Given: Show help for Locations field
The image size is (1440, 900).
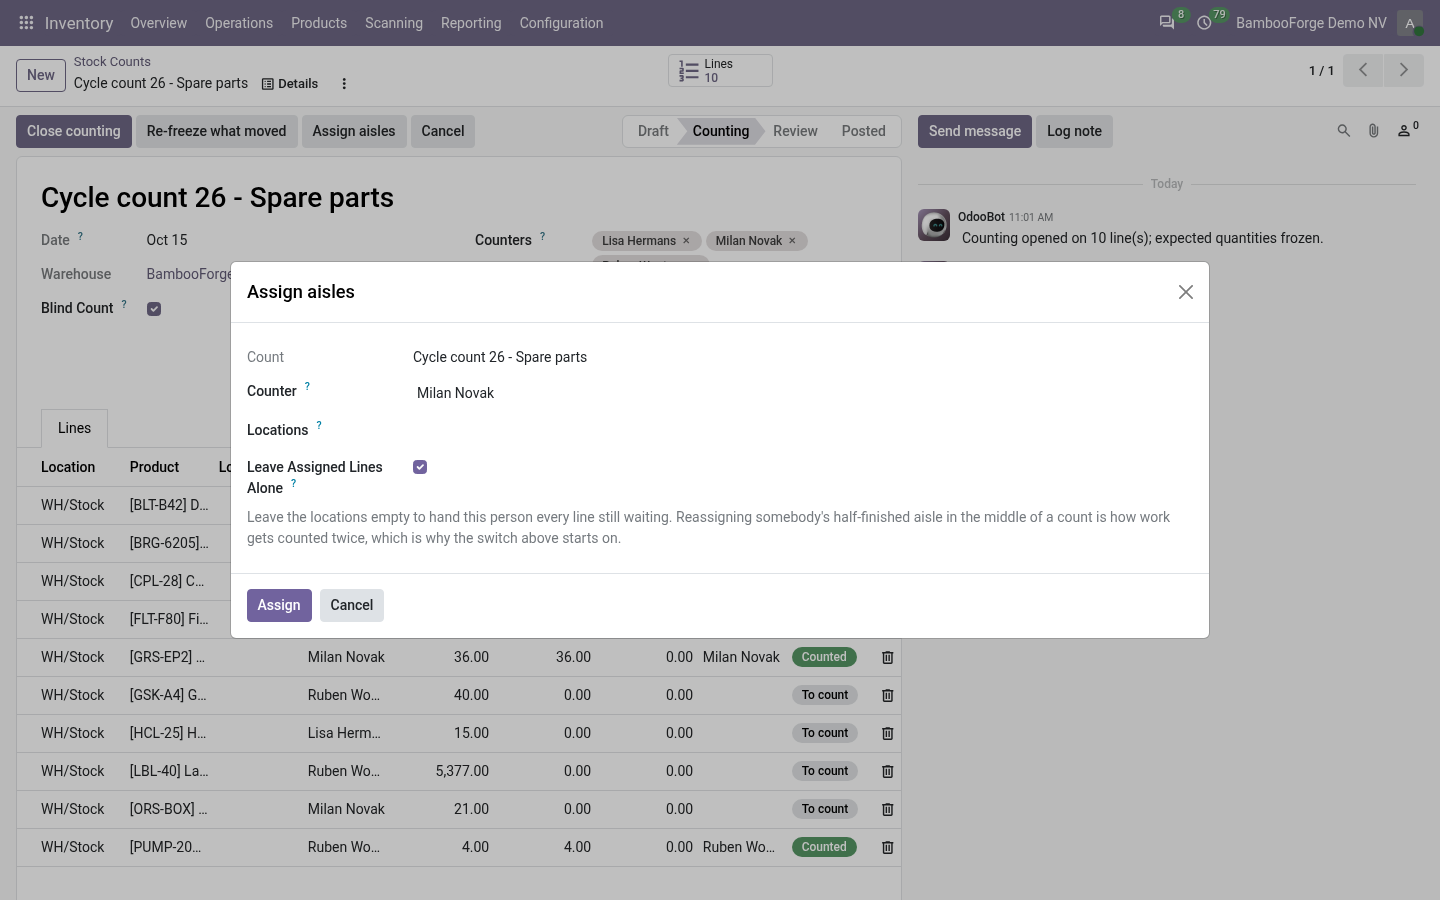Looking at the screenshot, I should pyautogui.click(x=319, y=425).
